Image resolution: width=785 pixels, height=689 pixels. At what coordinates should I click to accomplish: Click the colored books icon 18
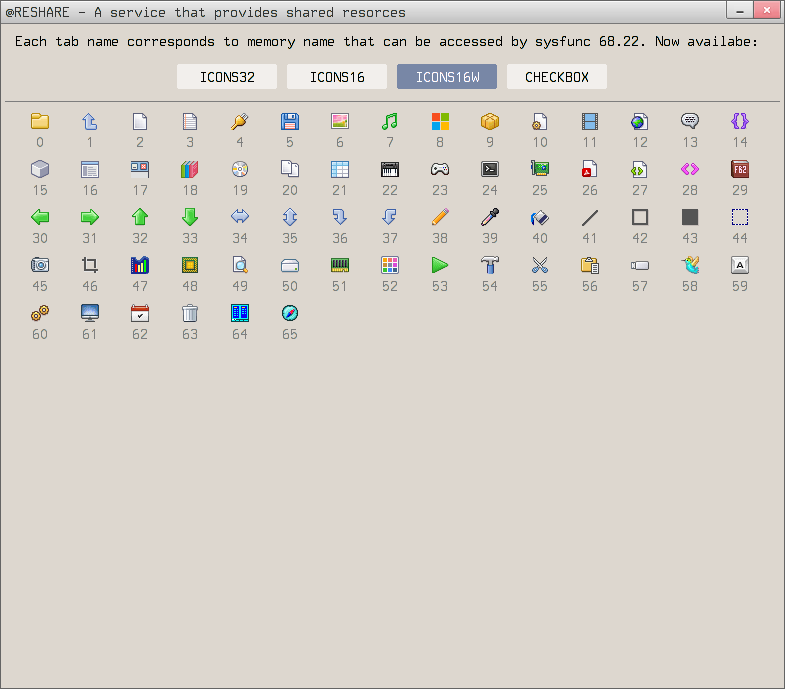190,169
